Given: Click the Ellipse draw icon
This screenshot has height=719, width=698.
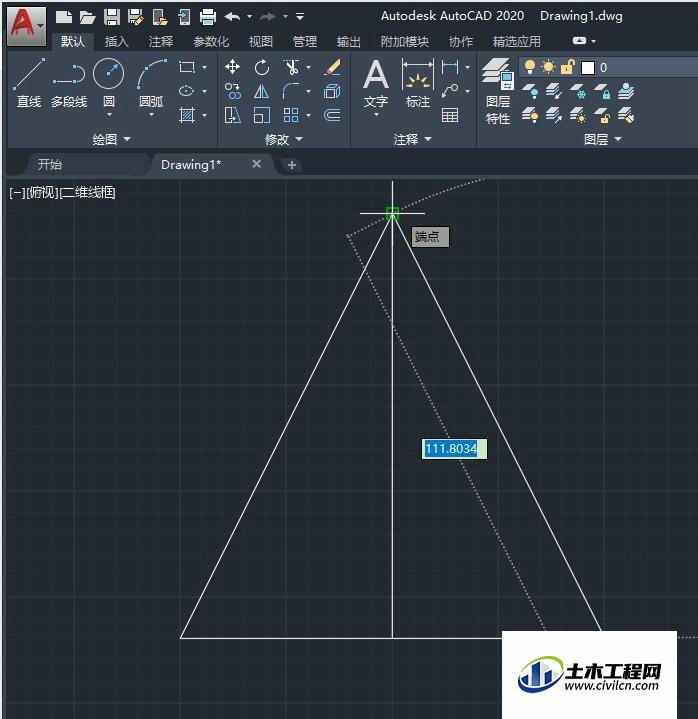Looking at the screenshot, I should click(x=187, y=91).
